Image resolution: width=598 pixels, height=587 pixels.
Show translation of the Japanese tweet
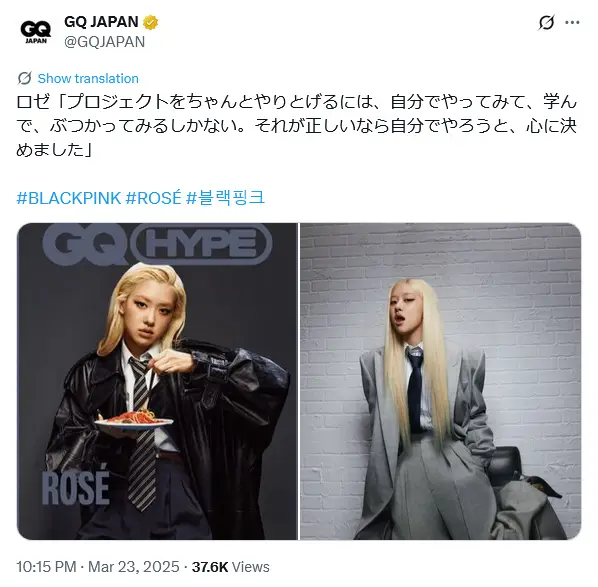click(x=88, y=78)
